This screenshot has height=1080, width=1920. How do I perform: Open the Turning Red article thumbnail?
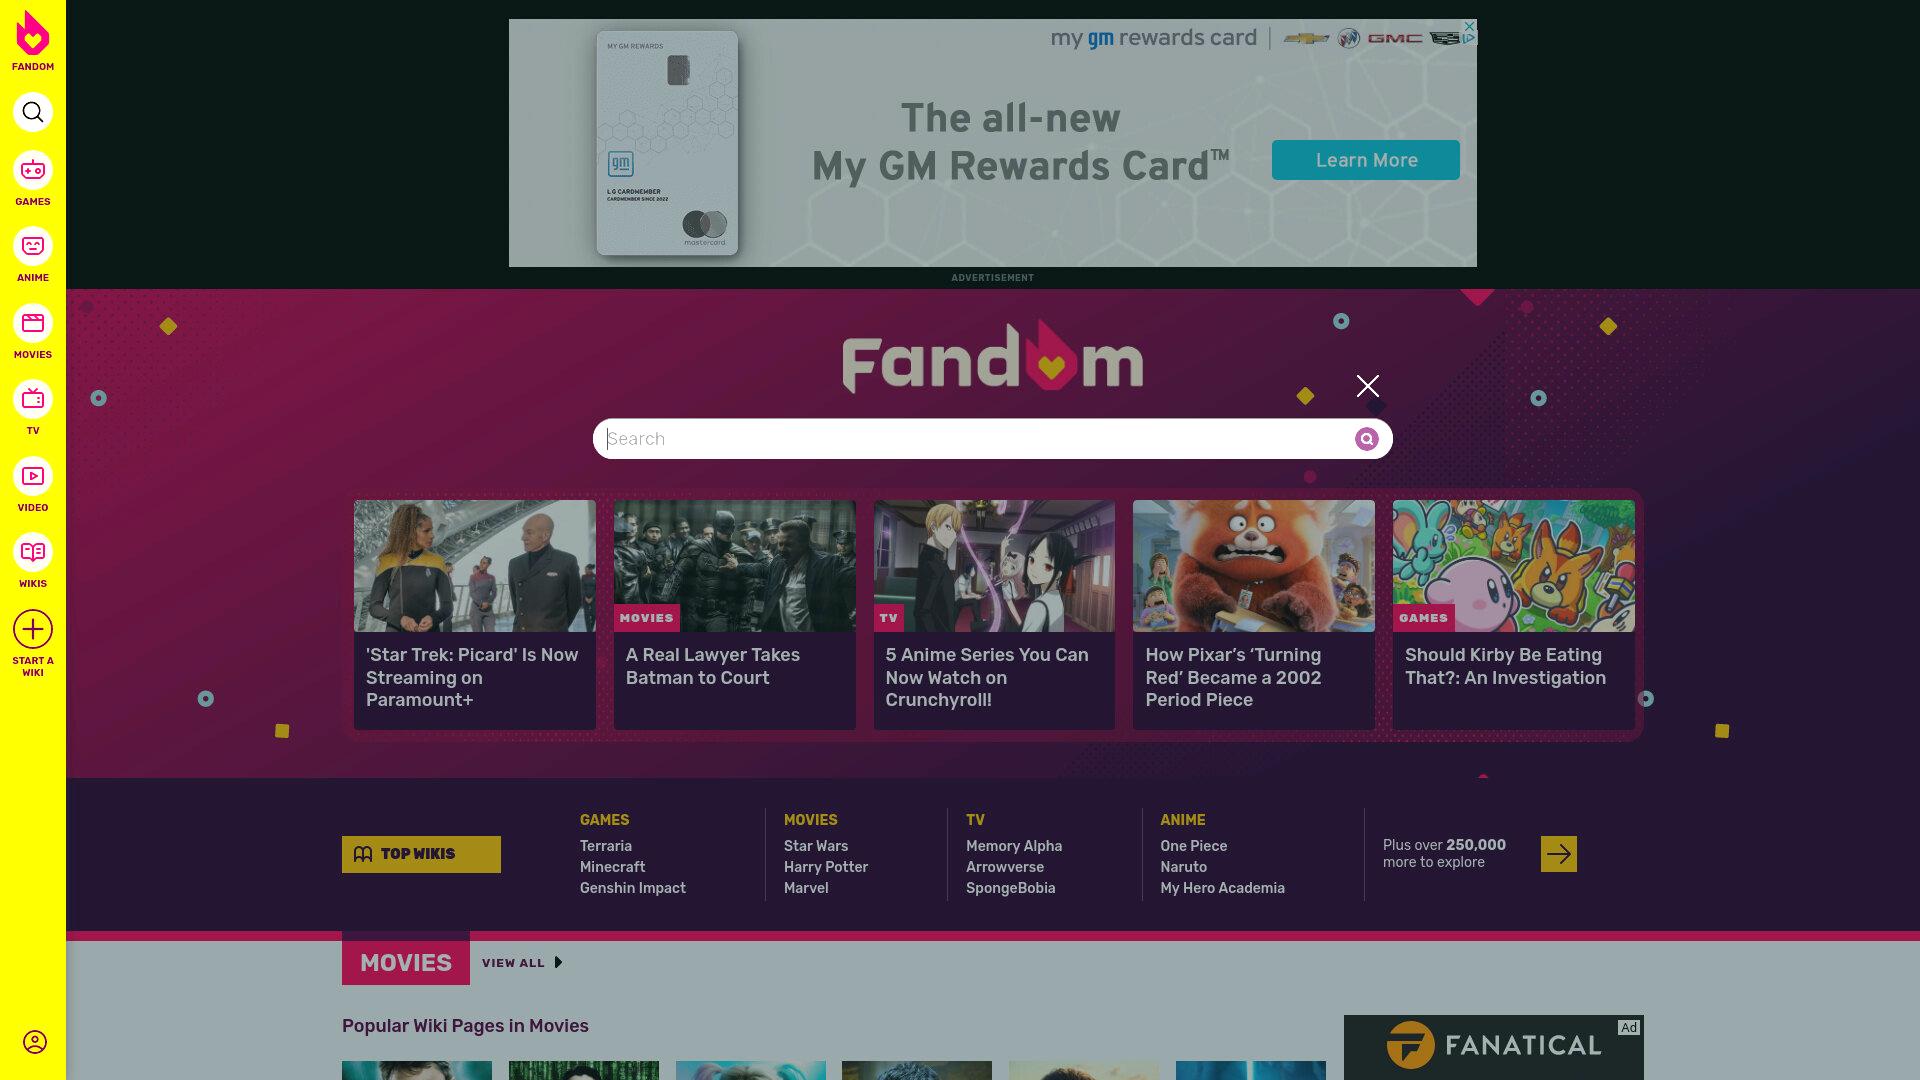point(1254,566)
